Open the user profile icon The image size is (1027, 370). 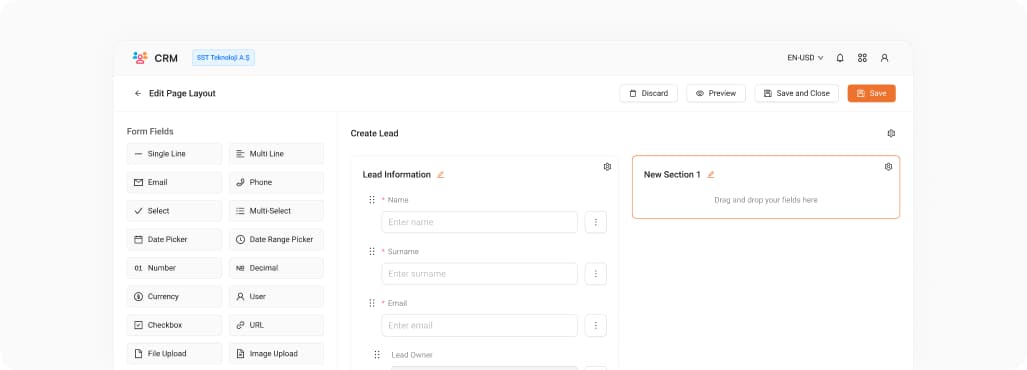click(884, 58)
